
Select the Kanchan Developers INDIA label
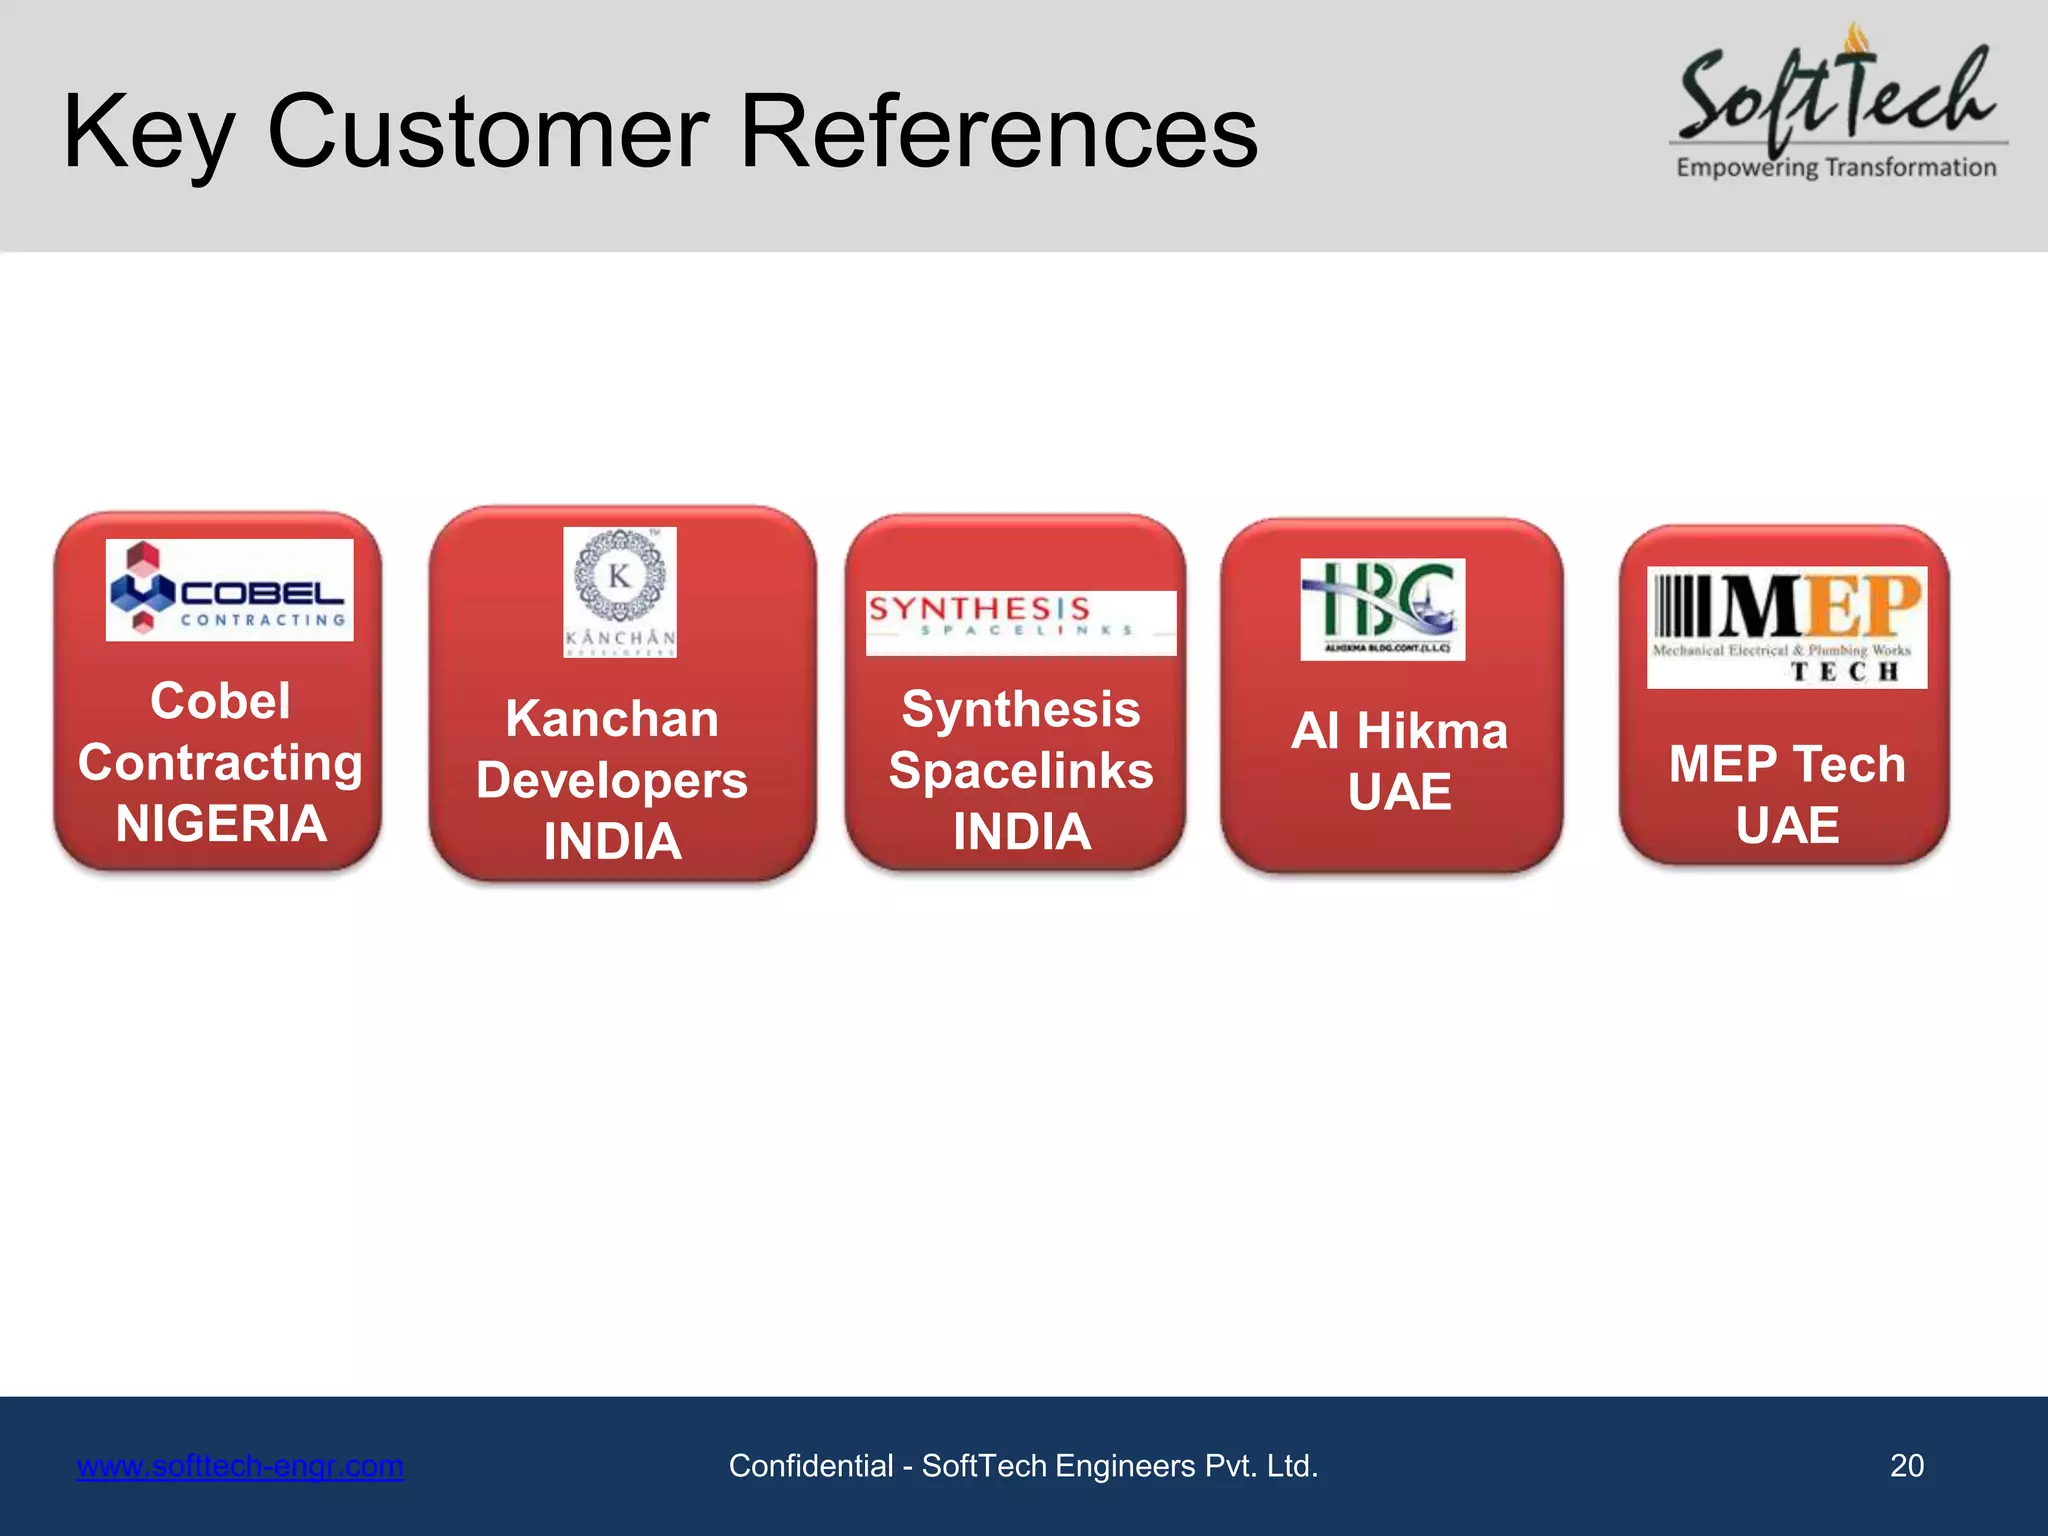pos(612,780)
